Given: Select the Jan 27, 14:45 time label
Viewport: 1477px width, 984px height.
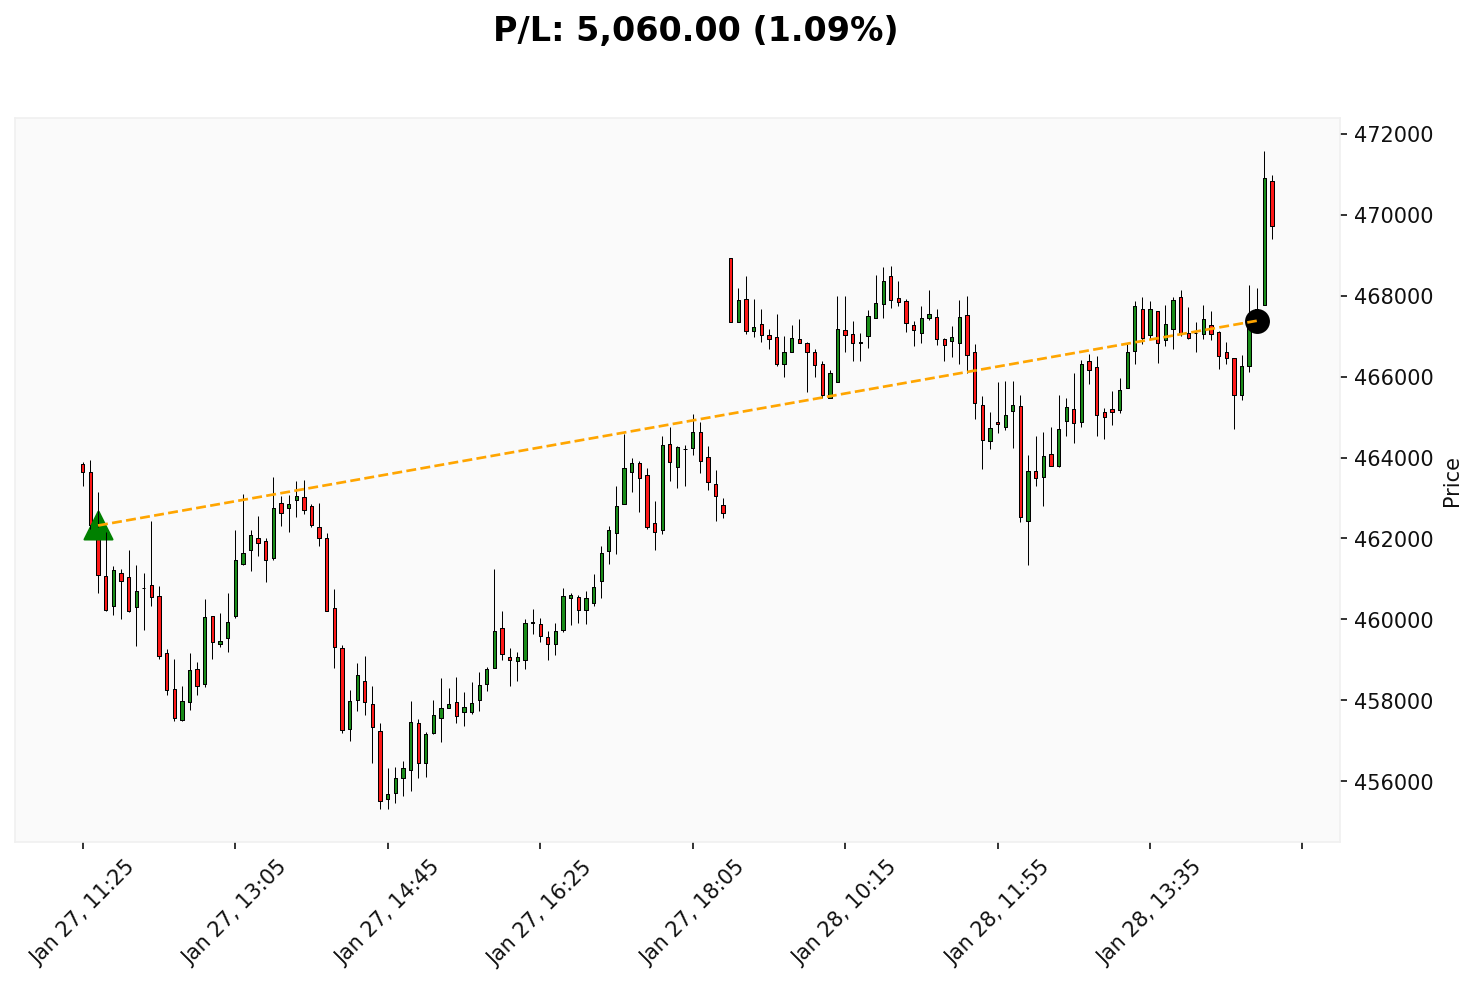Looking at the screenshot, I should click(x=387, y=911).
